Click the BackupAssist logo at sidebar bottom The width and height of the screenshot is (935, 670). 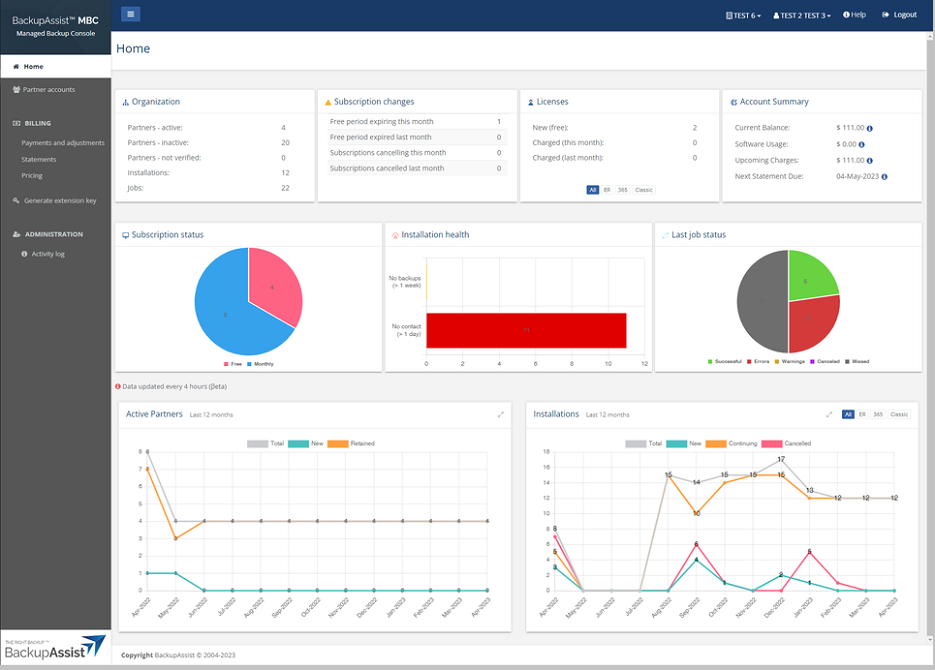tap(55, 647)
